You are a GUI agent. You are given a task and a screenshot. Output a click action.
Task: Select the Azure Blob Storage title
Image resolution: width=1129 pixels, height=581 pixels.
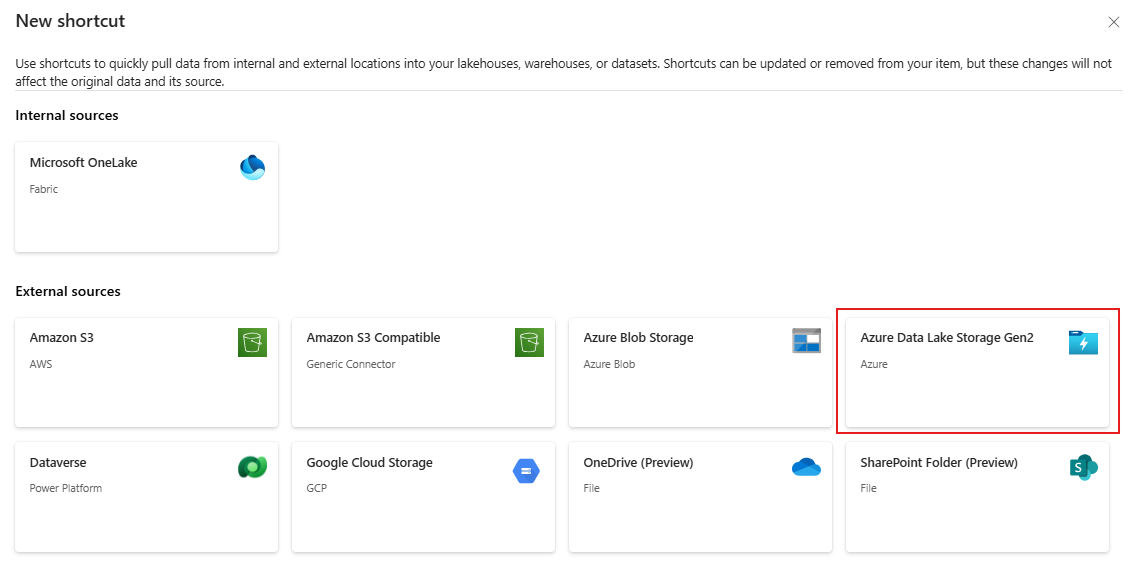click(x=638, y=338)
